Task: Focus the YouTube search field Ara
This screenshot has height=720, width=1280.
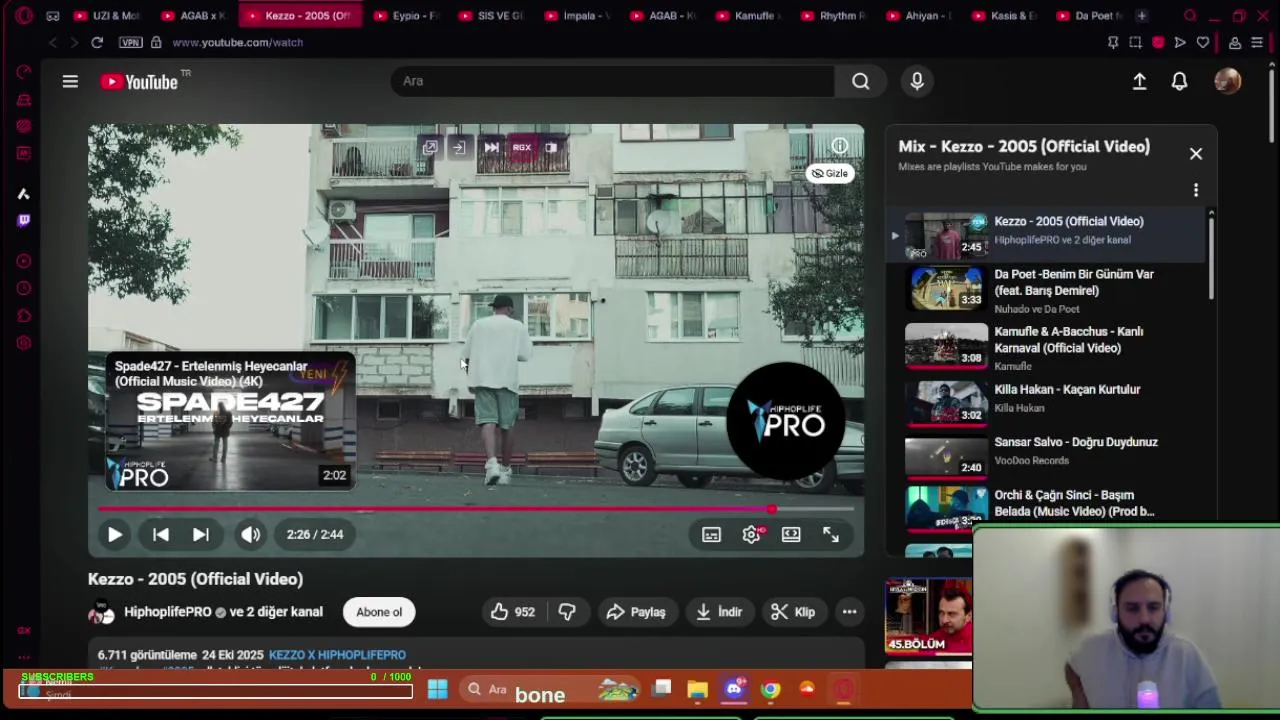Action: [x=612, y=81]
